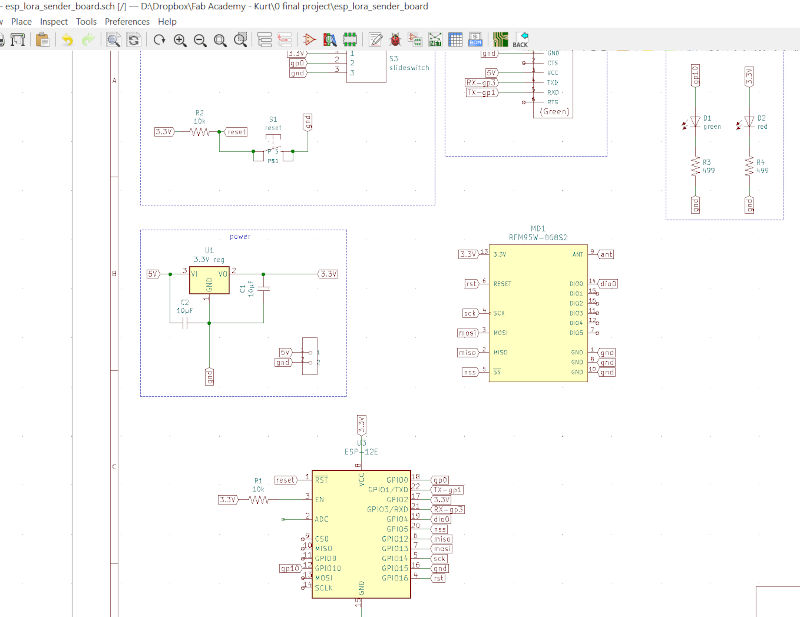The width and height of the screenshot is (800, 617).
Task: Zoom out of the schematic
Action: pos(200,40)
